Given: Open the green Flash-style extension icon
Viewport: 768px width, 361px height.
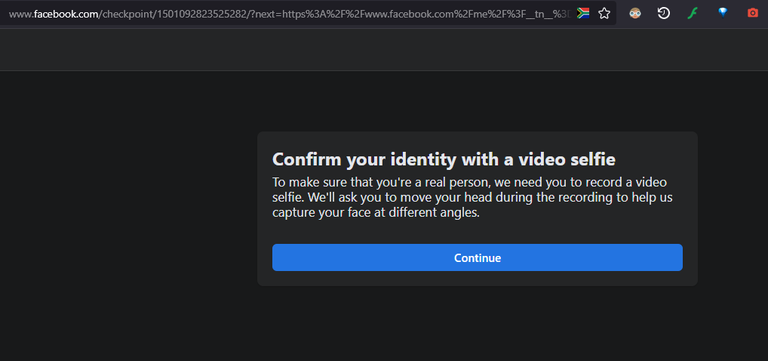Looking at the screenshot, I should click(x=692, y=13).
